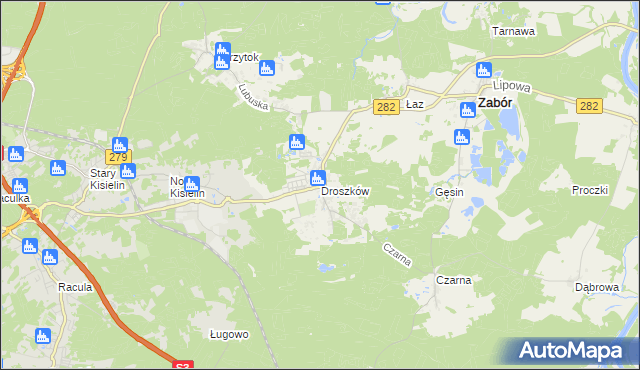The height and width of the screenshot is (370, 640).
Task: Select the factory icon left of Zabór label
Action: coord(468,110)
